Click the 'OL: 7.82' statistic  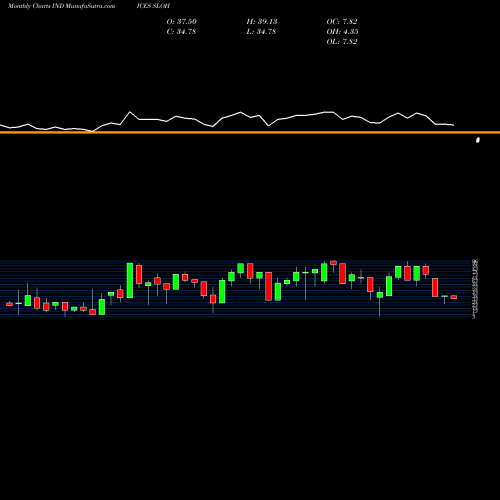coord(342,41)
